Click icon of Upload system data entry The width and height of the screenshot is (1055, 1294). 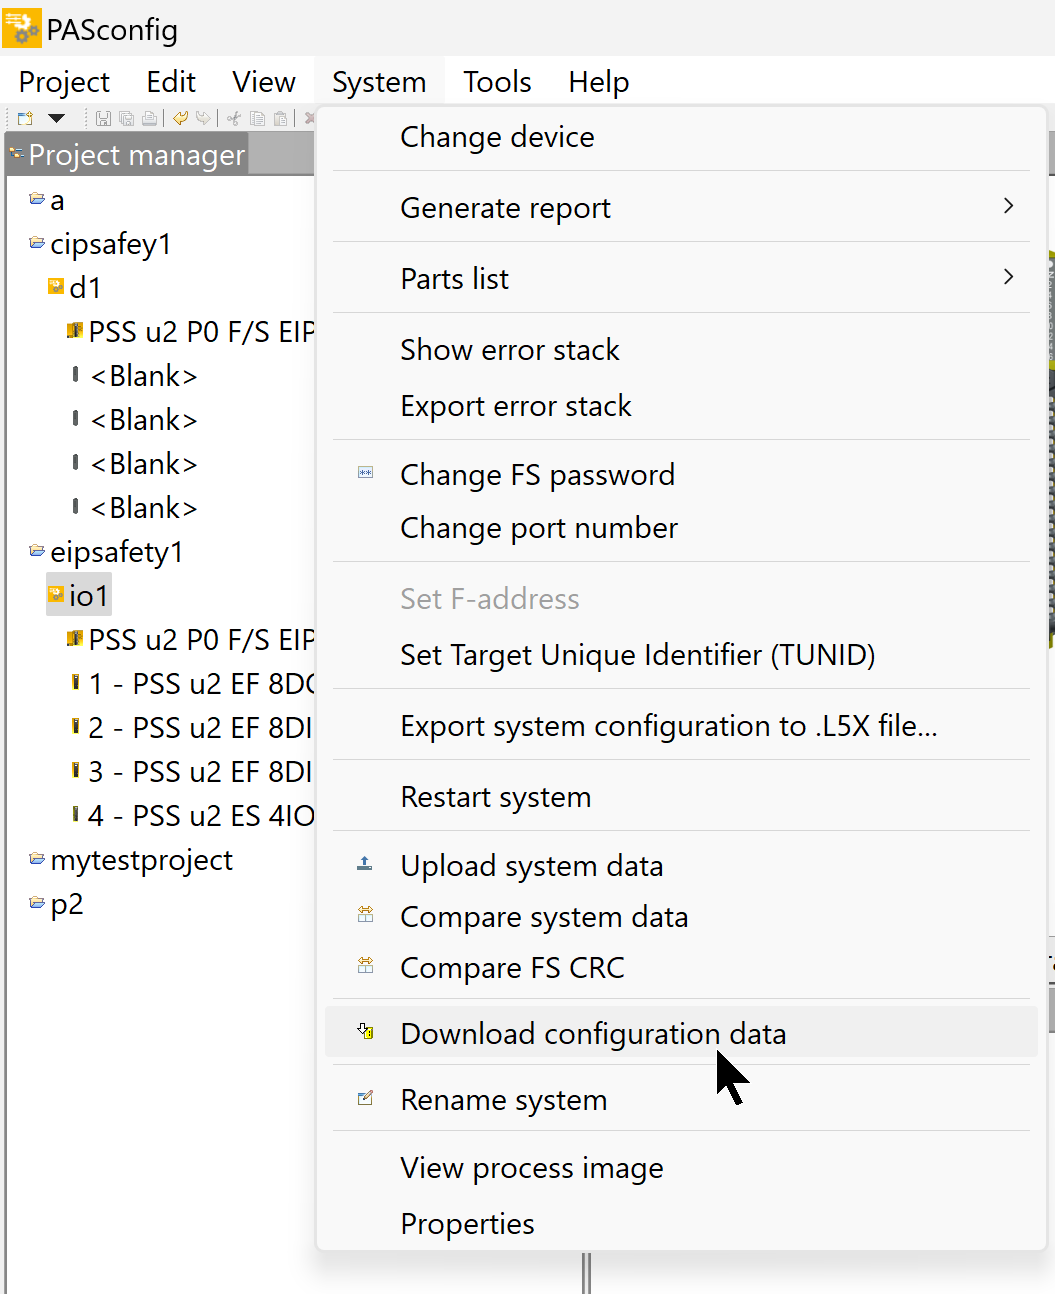pyautogui.click(x=365, y=863)
